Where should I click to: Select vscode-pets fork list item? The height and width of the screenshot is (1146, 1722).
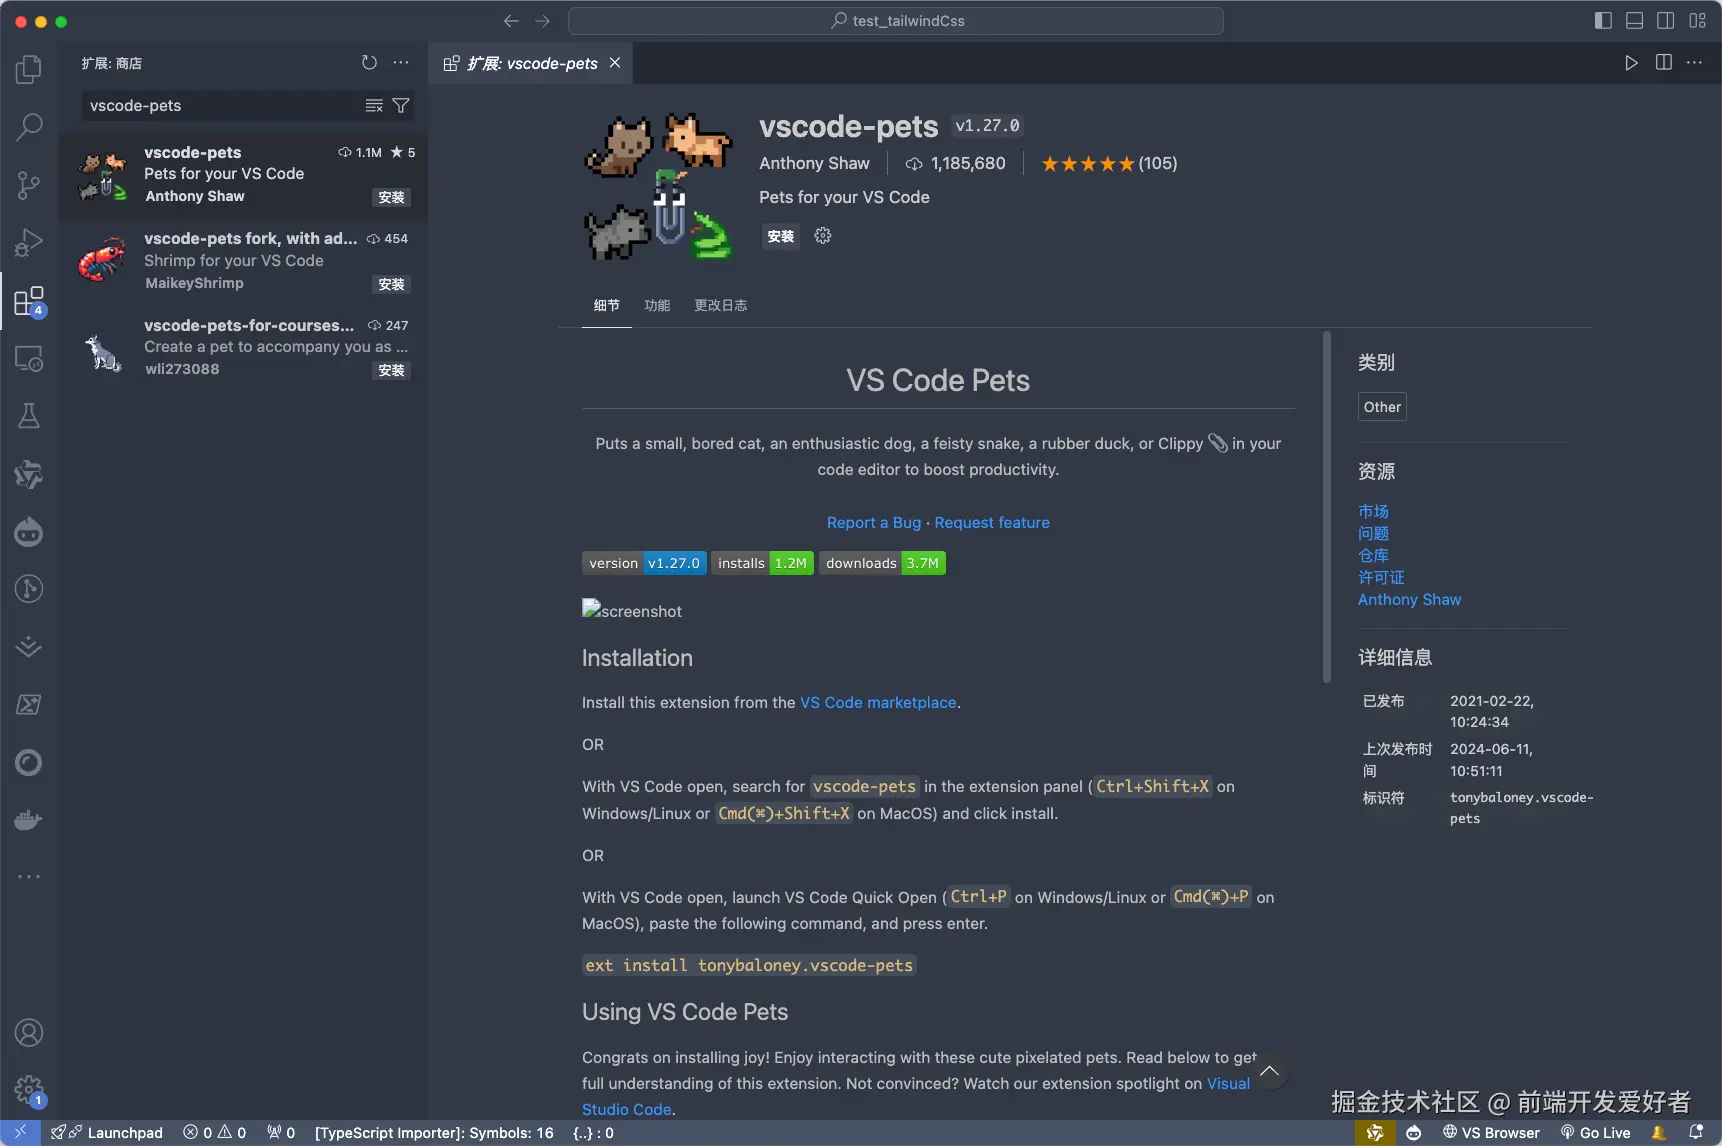point(244,262)
